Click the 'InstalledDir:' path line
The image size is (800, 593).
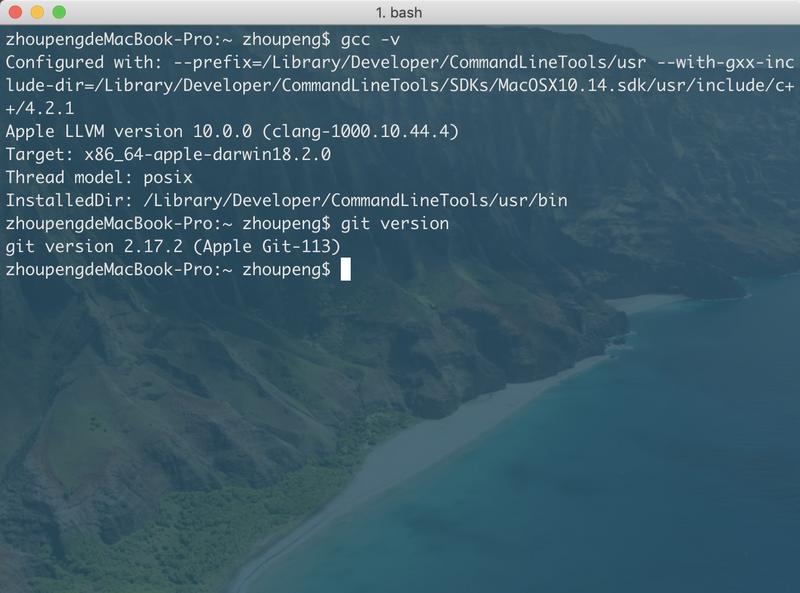click(x=287, y=200)
